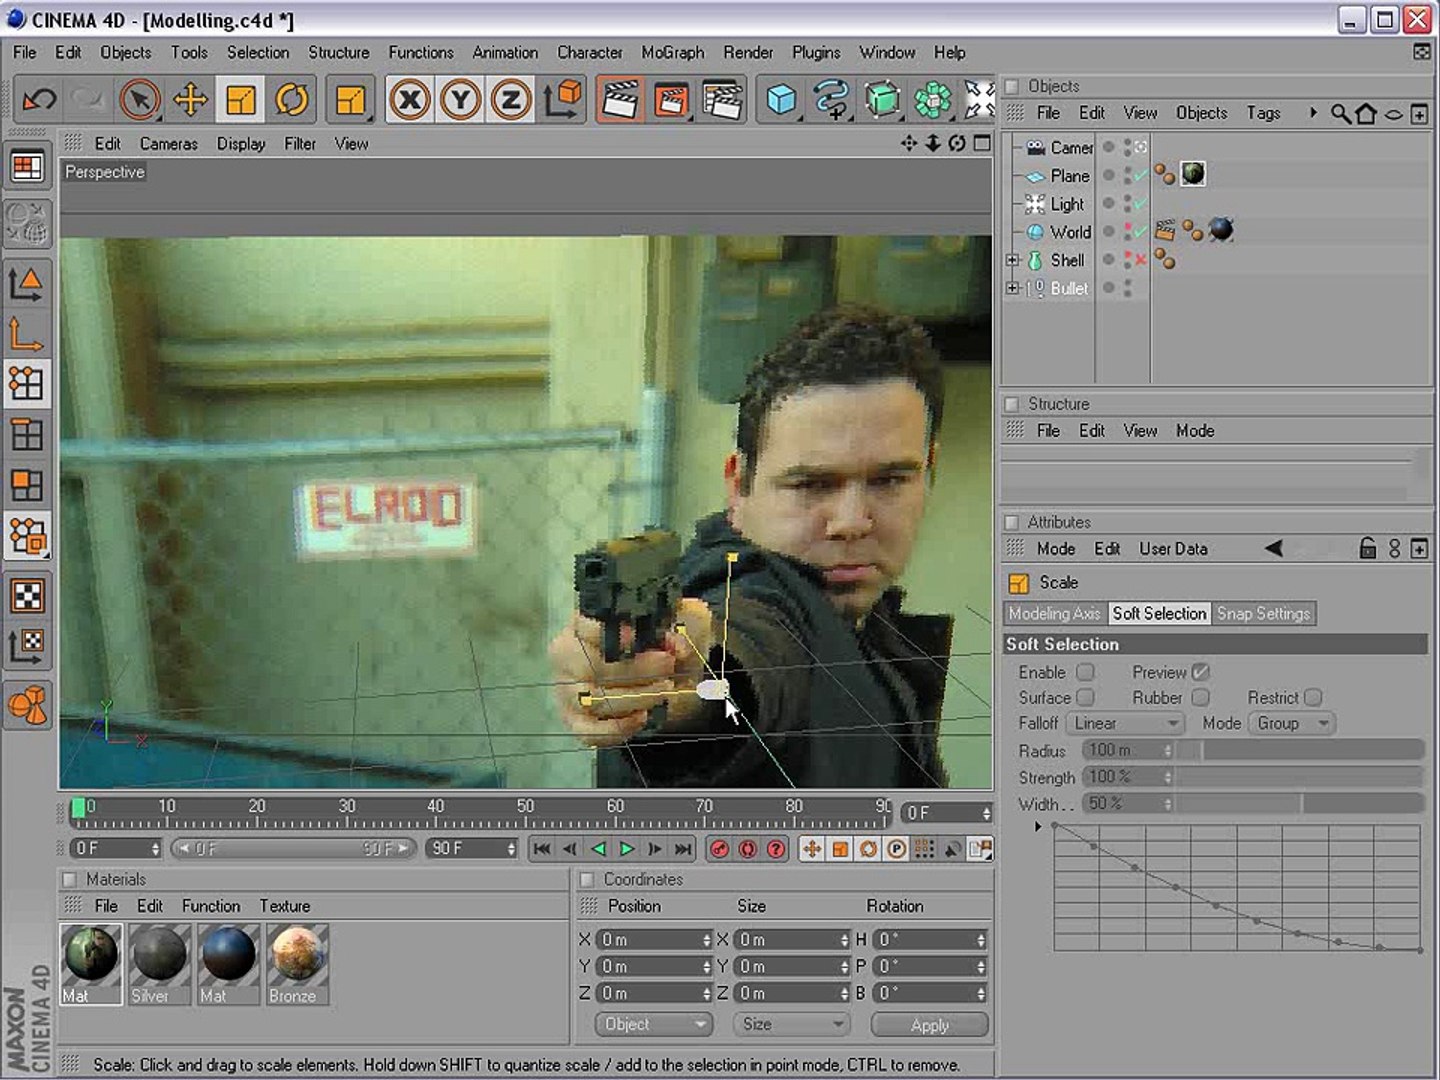Click the Render Settings clapperboard icon
The width and height of the screenshot is (1440, 1080).
724,100
